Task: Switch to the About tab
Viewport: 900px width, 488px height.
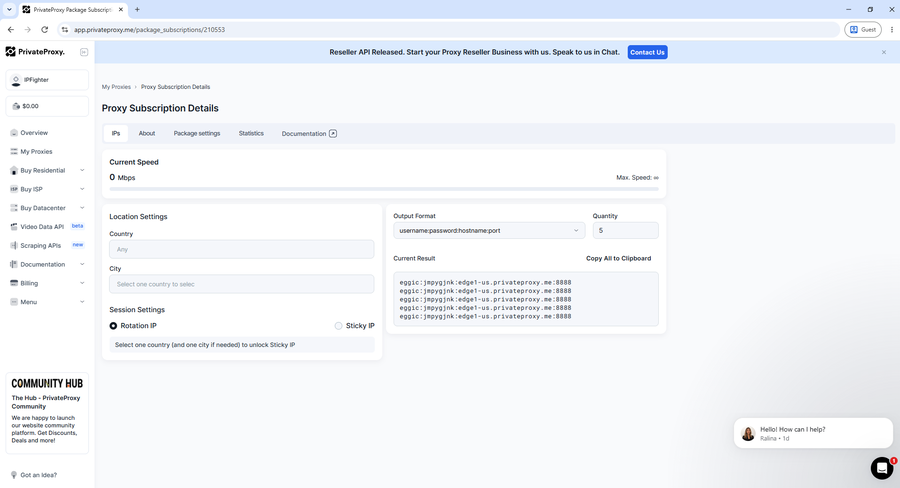Action: [x=147, y=133]
